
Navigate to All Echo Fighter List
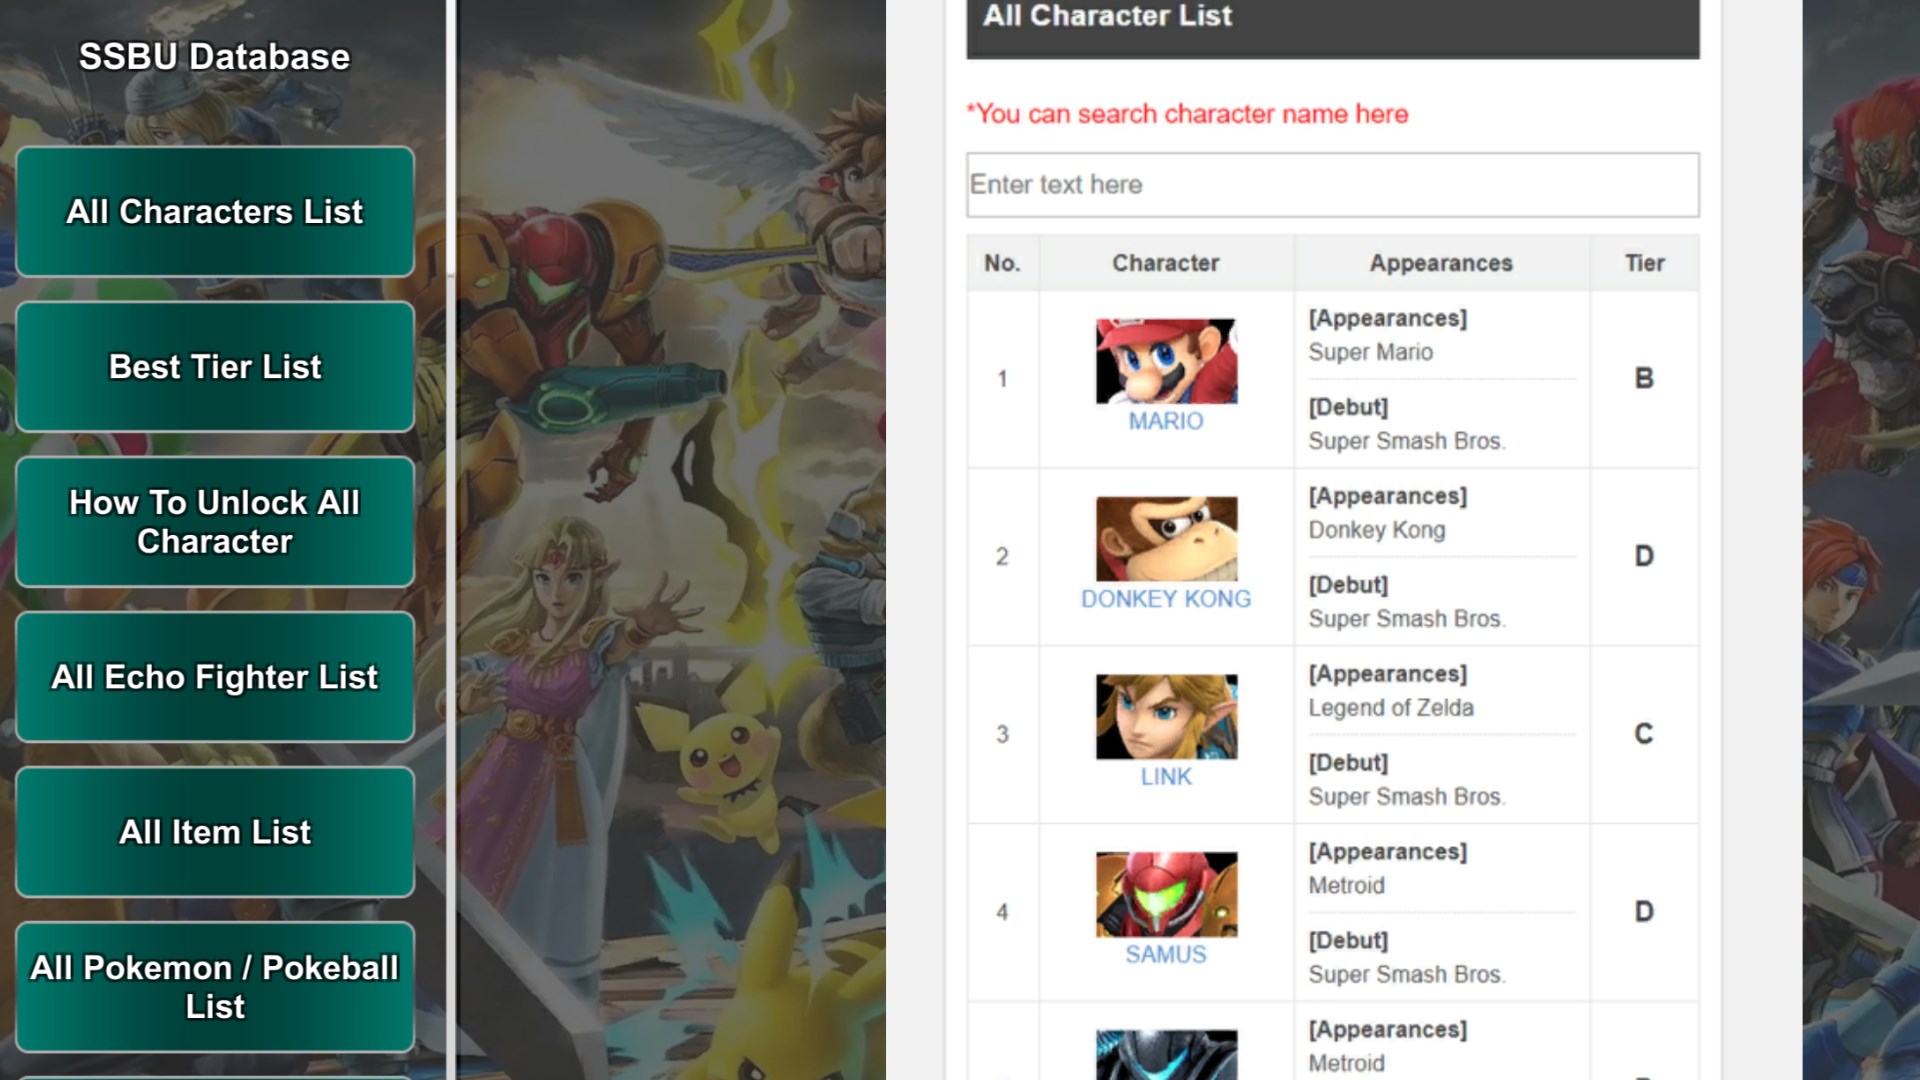pyautogui.click(x=215, y=677)
